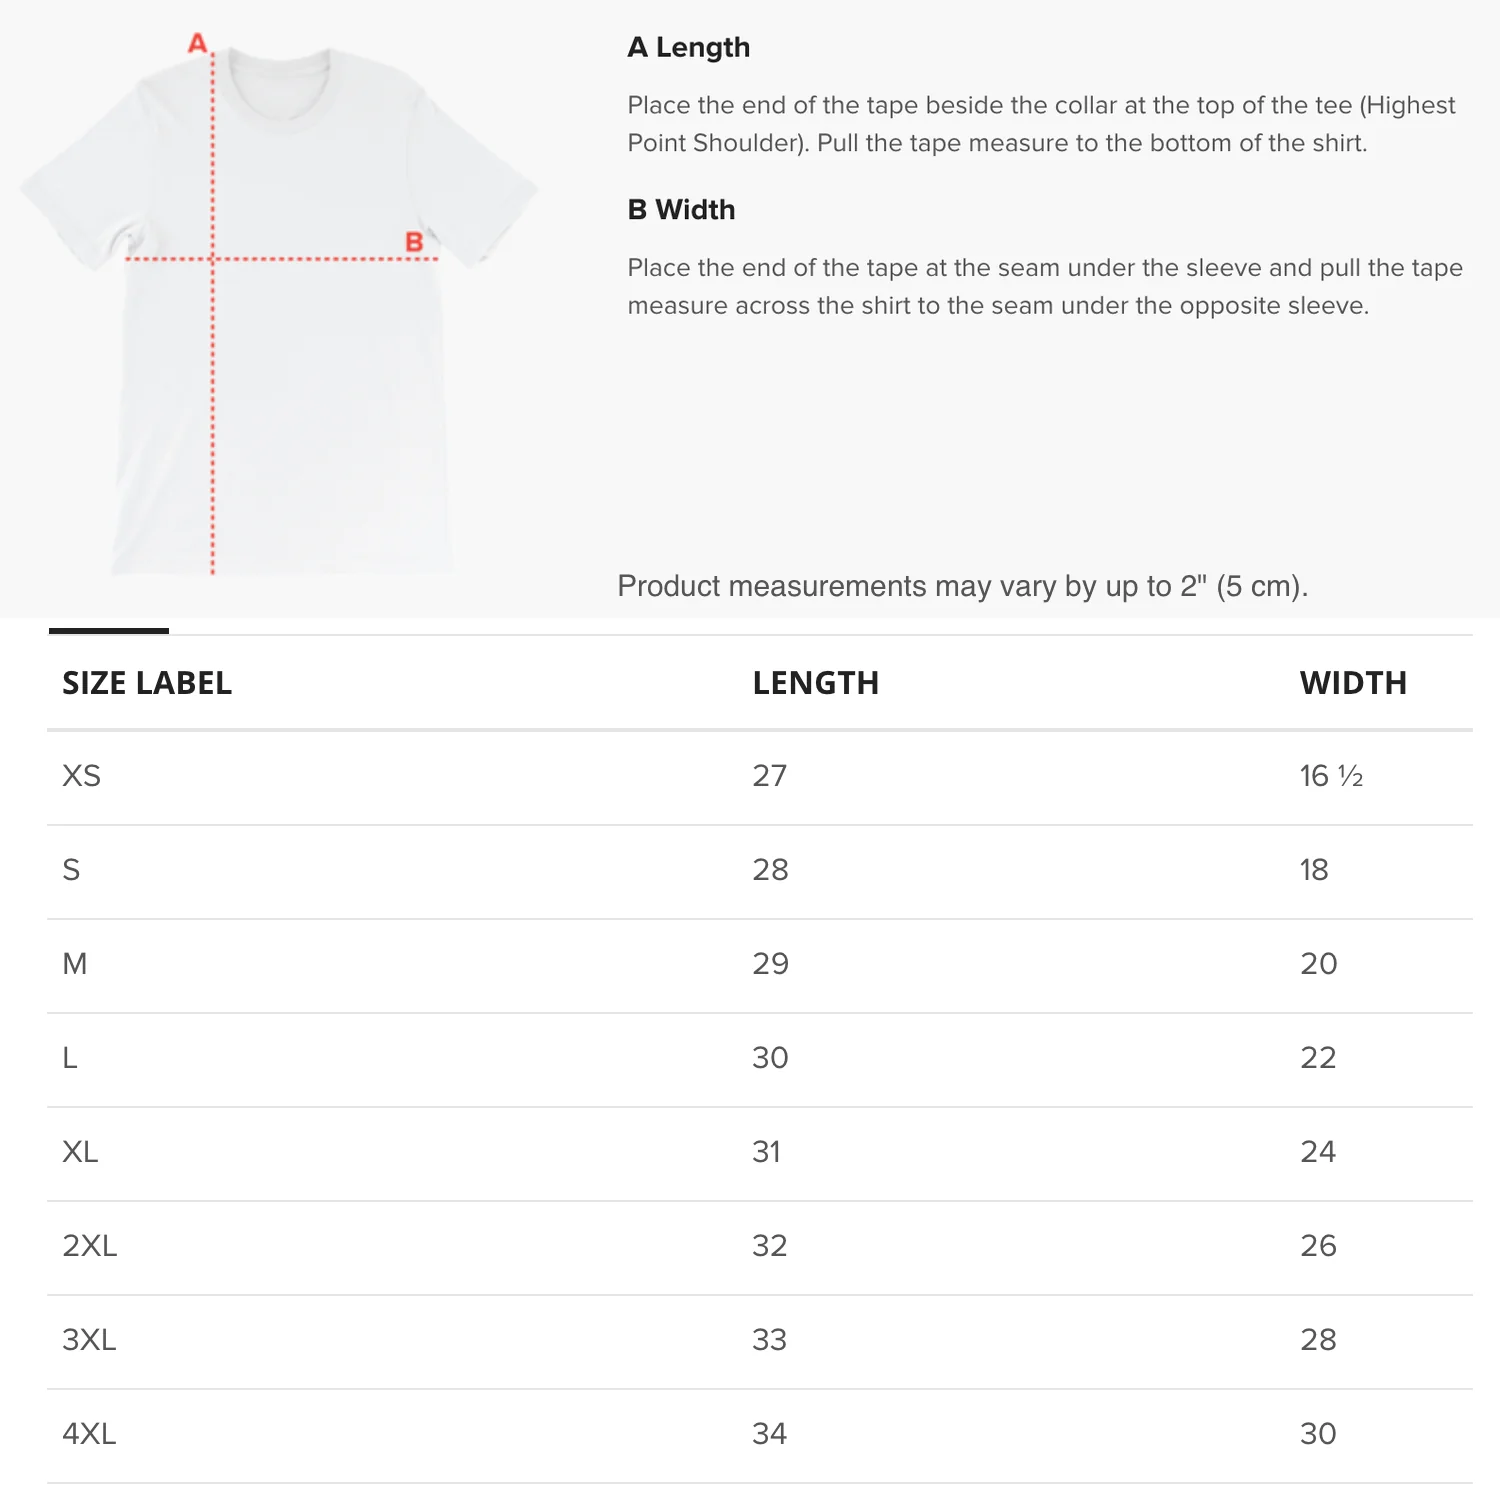Screen dimensions: 1500x1500
Task: Click the SIZE LABEL column header
Action: pos(147,683)
